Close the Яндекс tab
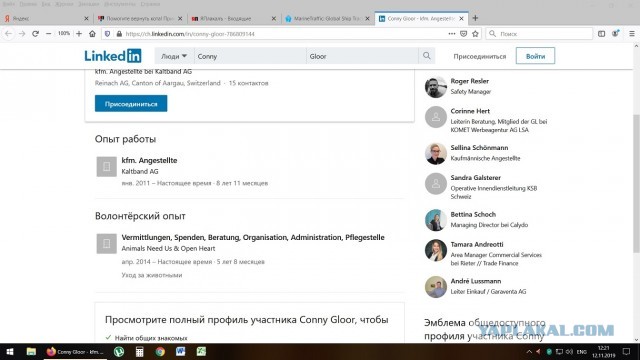The height and width of the screenshot is (360, 640). coord(86,19)
